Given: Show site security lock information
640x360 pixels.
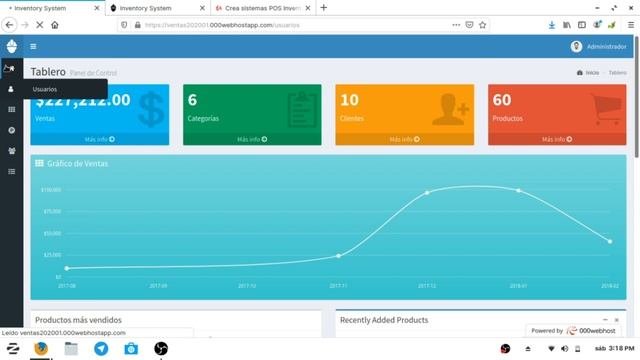Looking at the screenshot, I should click(x=138, y=25).
